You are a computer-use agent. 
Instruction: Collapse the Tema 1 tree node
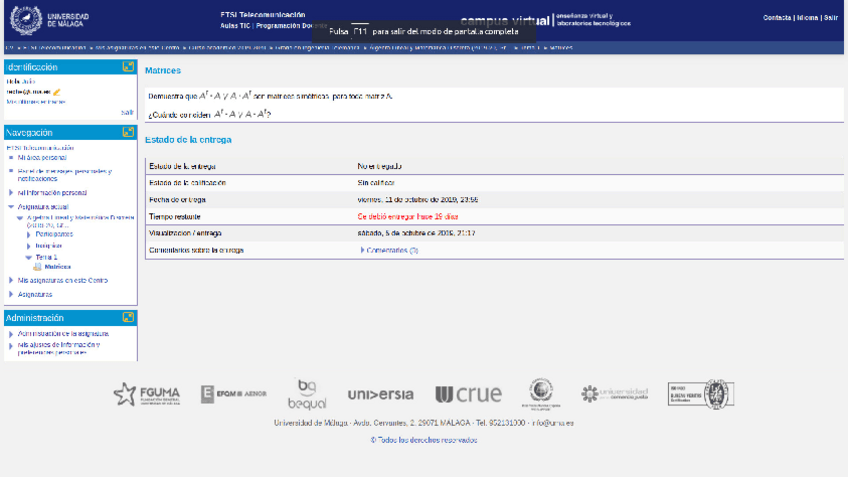coord(29,257)
